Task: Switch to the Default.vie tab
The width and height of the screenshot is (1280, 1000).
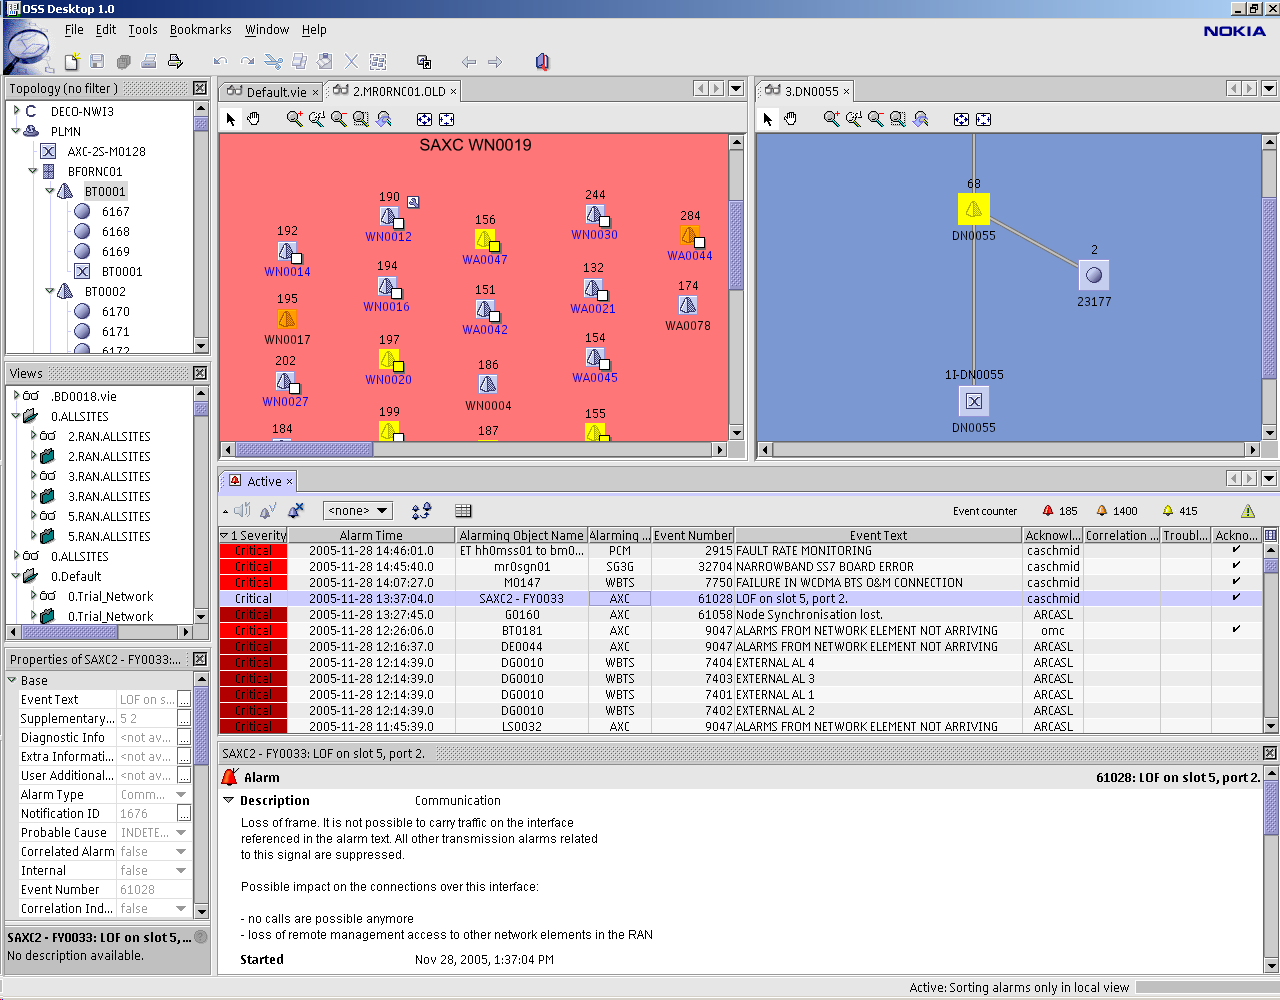Action: point(270,91)
